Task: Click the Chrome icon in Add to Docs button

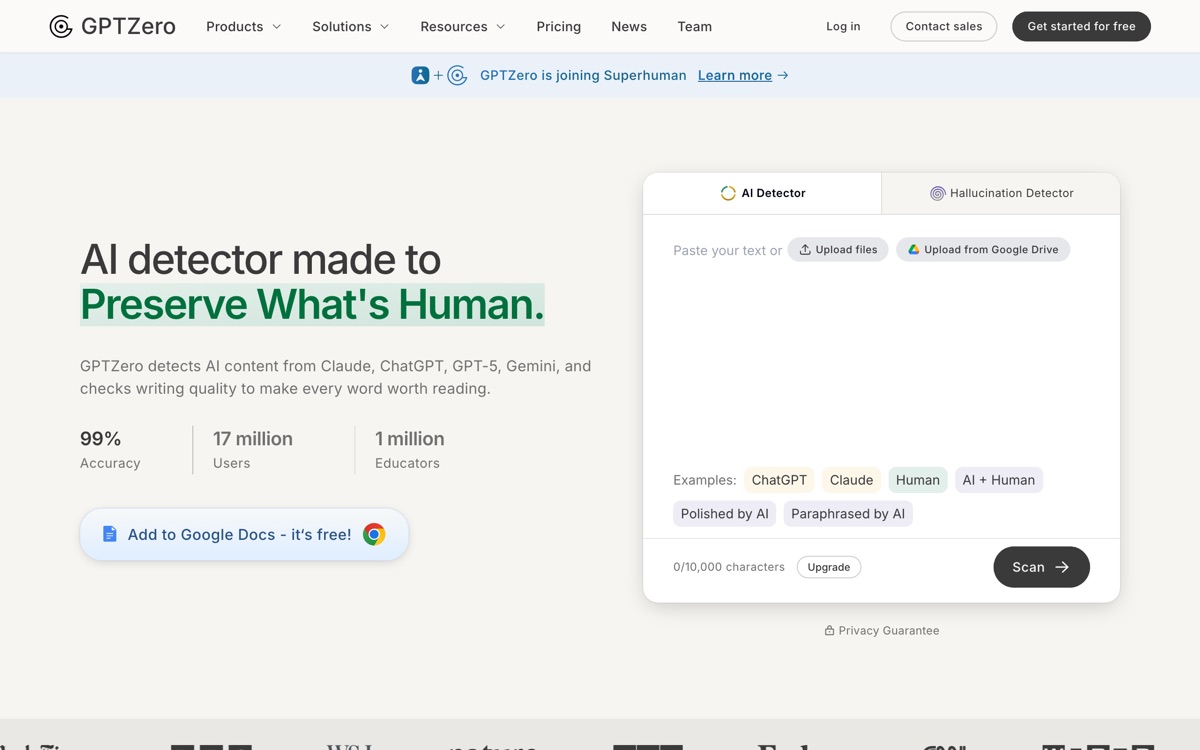Action: [374, 535]
